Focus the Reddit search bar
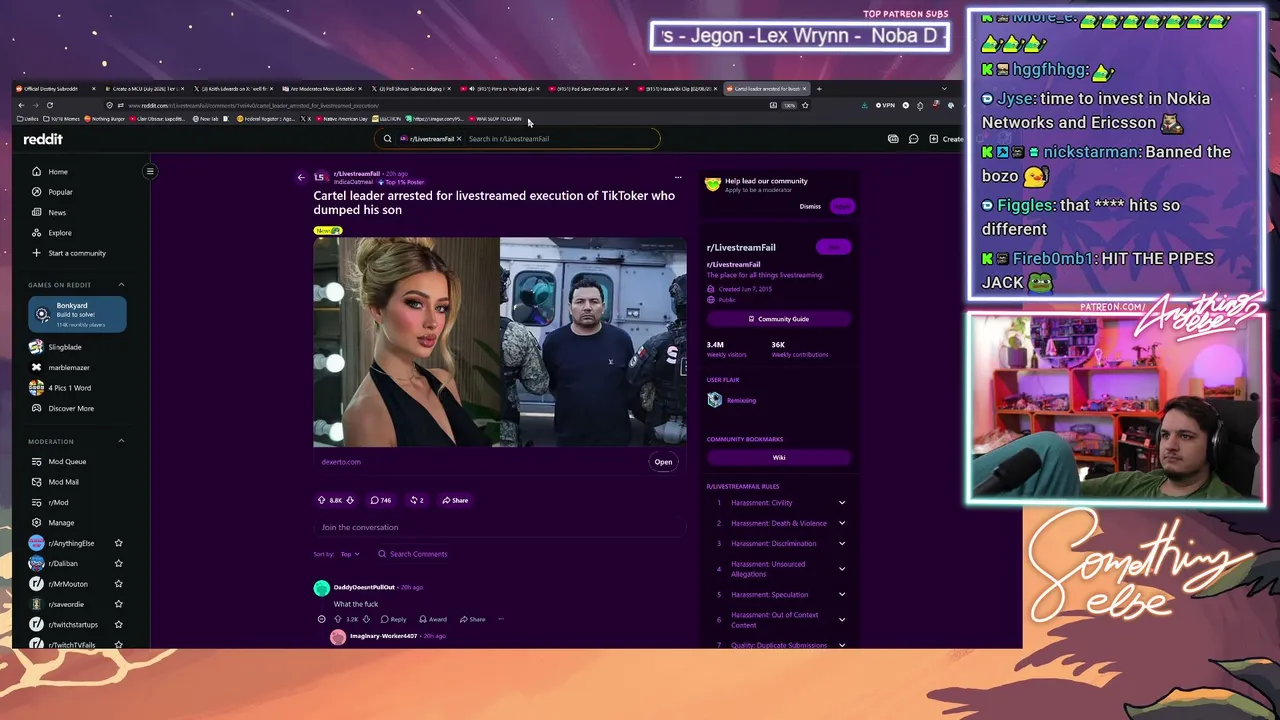Screen dimensions: 1280x720 pos(518,139)
